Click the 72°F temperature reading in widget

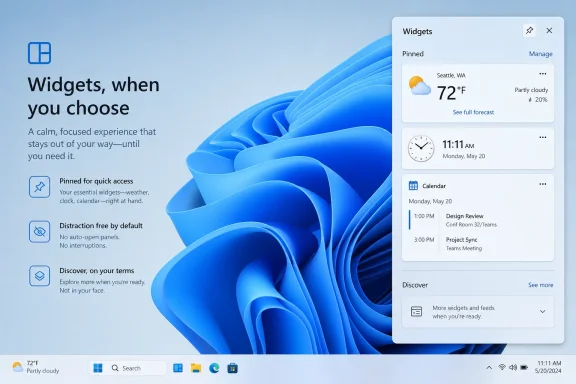coord(451,92)
